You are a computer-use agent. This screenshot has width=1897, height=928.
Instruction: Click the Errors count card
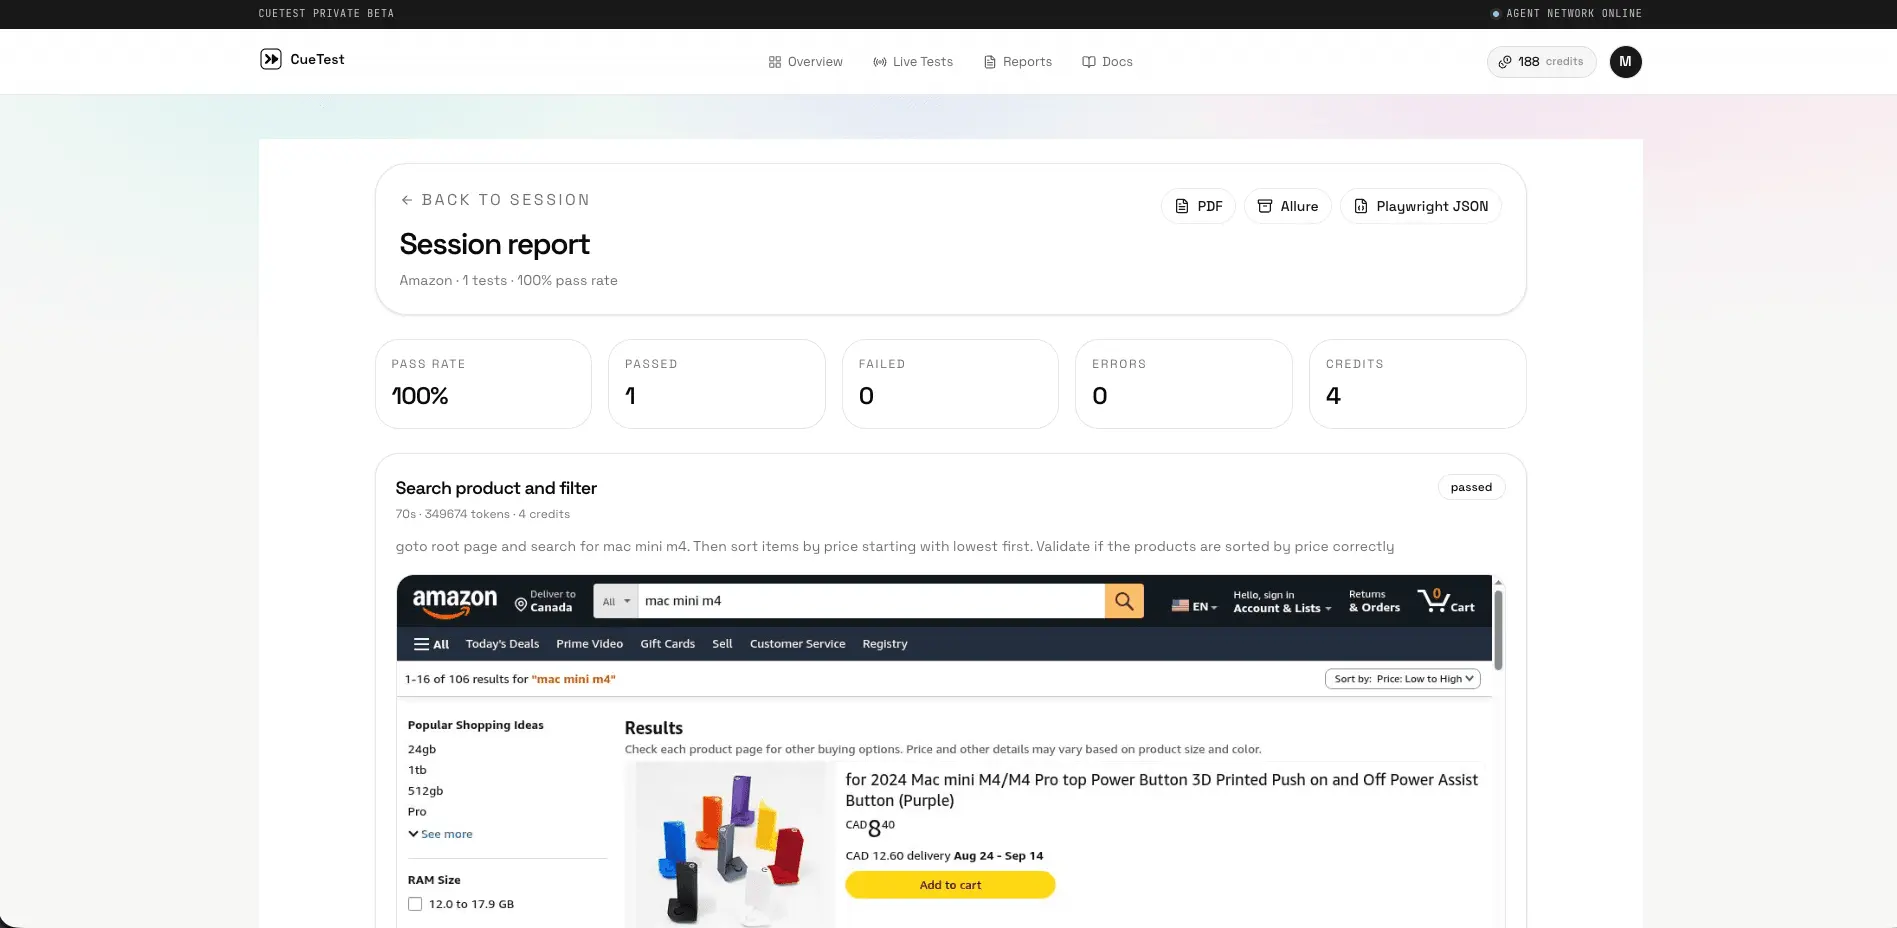tap(1183, 384)
